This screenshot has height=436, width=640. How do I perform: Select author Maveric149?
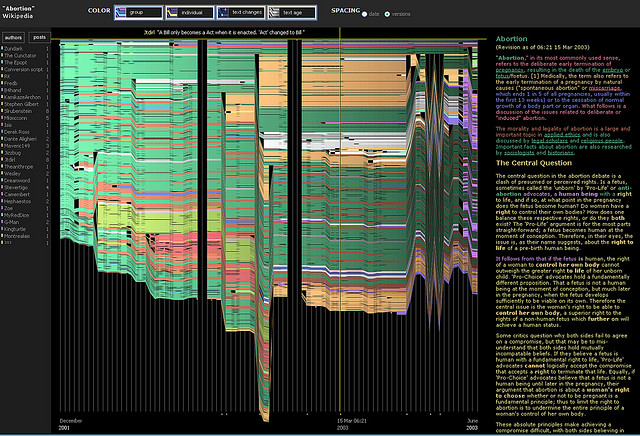(x=17, y=146)
